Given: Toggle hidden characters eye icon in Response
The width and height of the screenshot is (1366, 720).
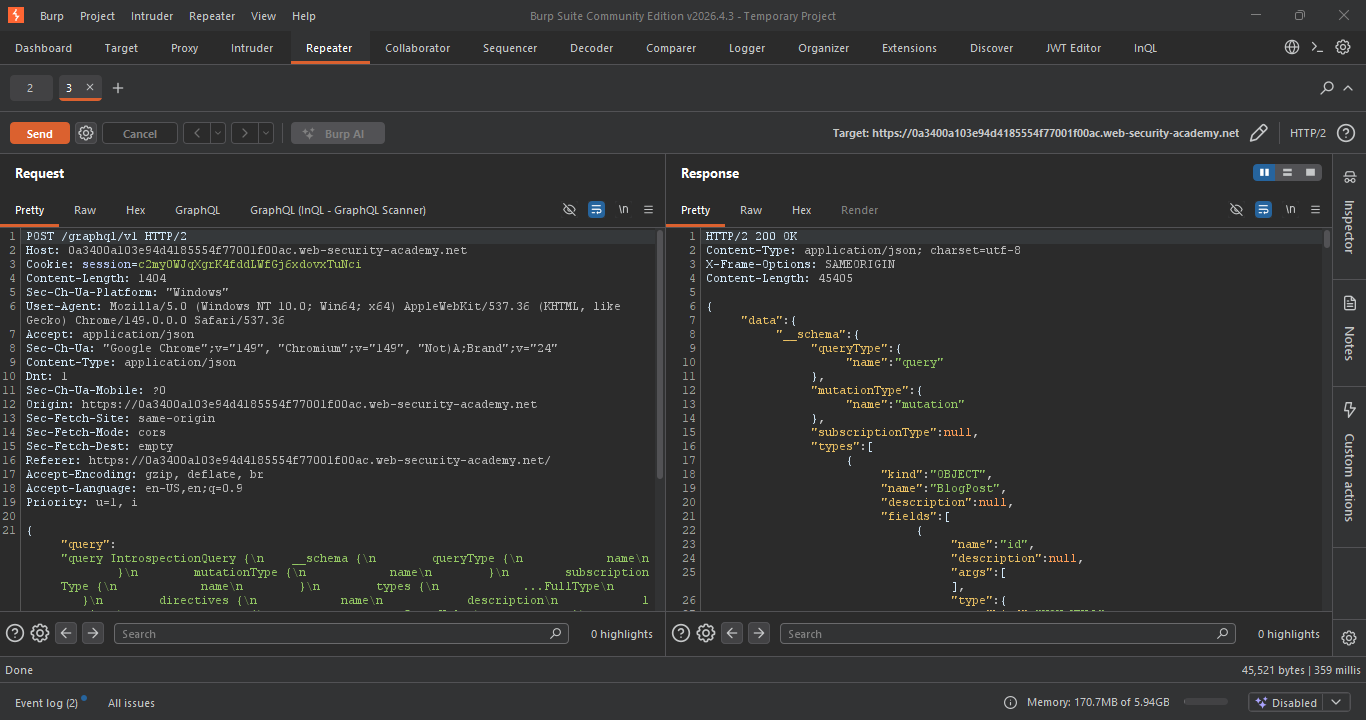Looking at the screenshot, I should pyautogui.click(x=1236, y=209).
